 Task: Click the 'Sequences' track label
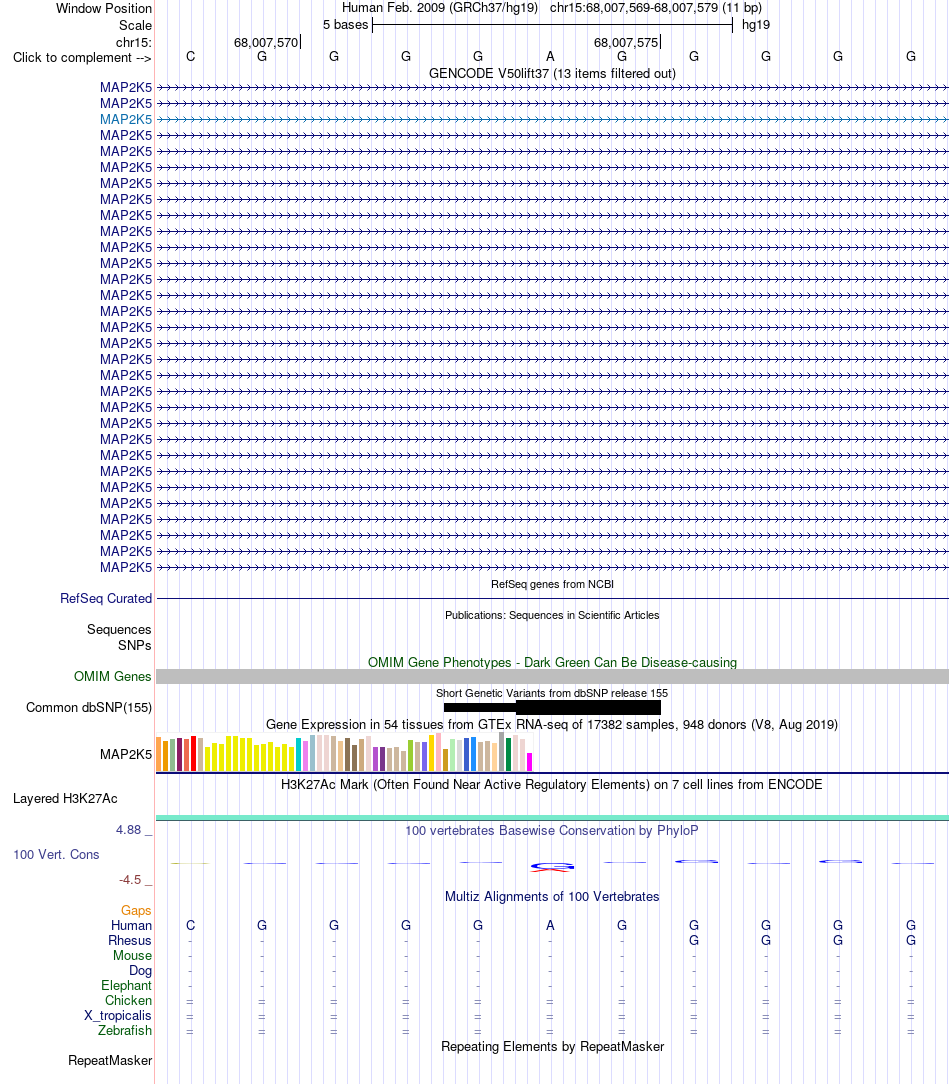(x=119, y=630)
